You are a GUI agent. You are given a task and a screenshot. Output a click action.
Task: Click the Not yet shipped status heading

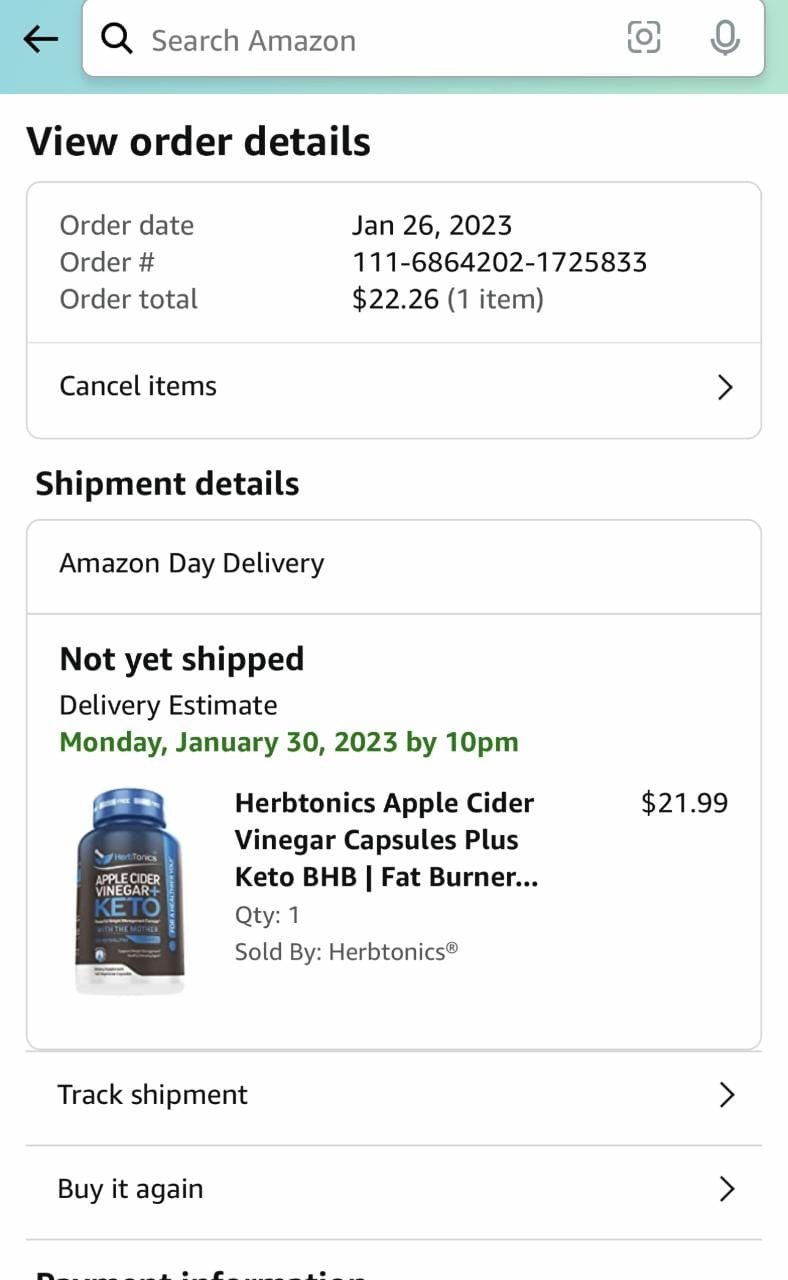[x=182, y=659]
